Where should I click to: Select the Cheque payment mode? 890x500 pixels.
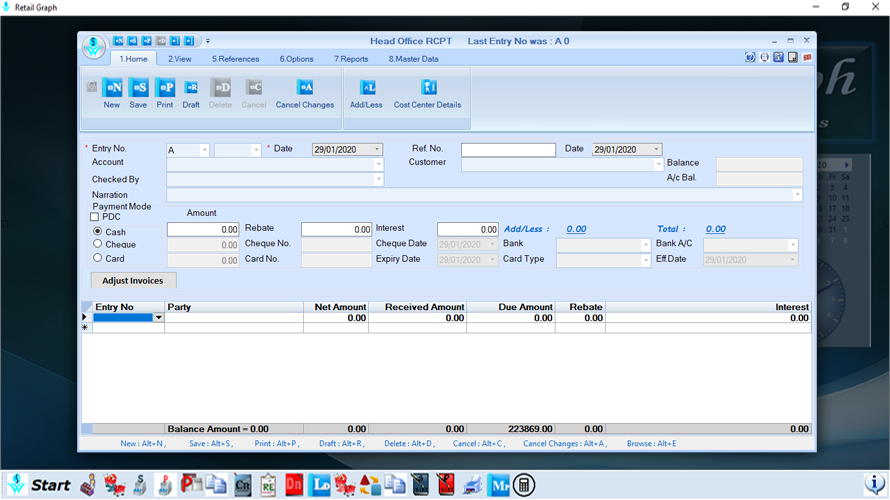[98, 244]
